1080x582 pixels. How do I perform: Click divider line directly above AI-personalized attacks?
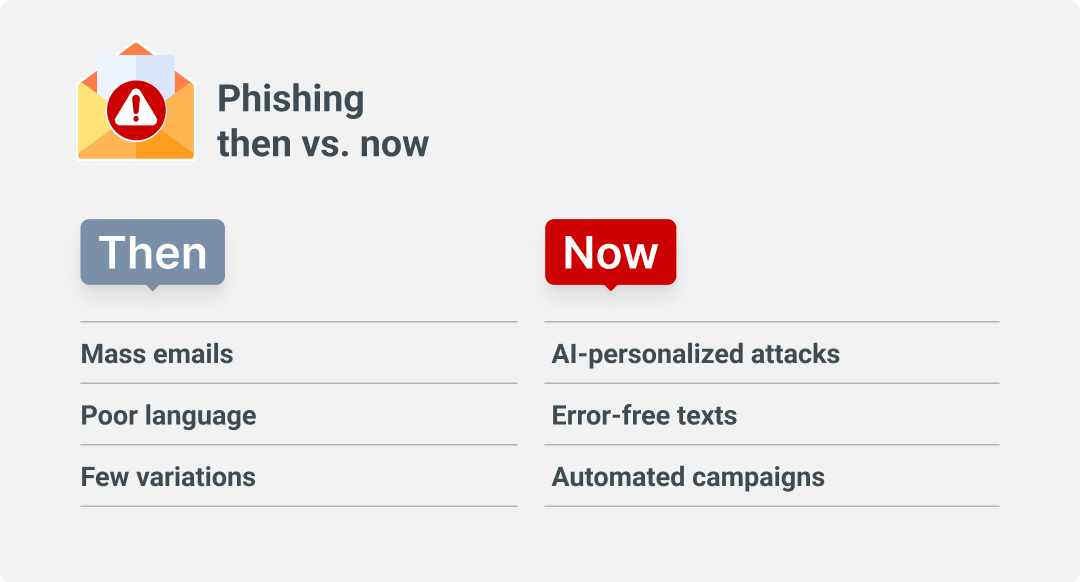[x=771, y=322]
